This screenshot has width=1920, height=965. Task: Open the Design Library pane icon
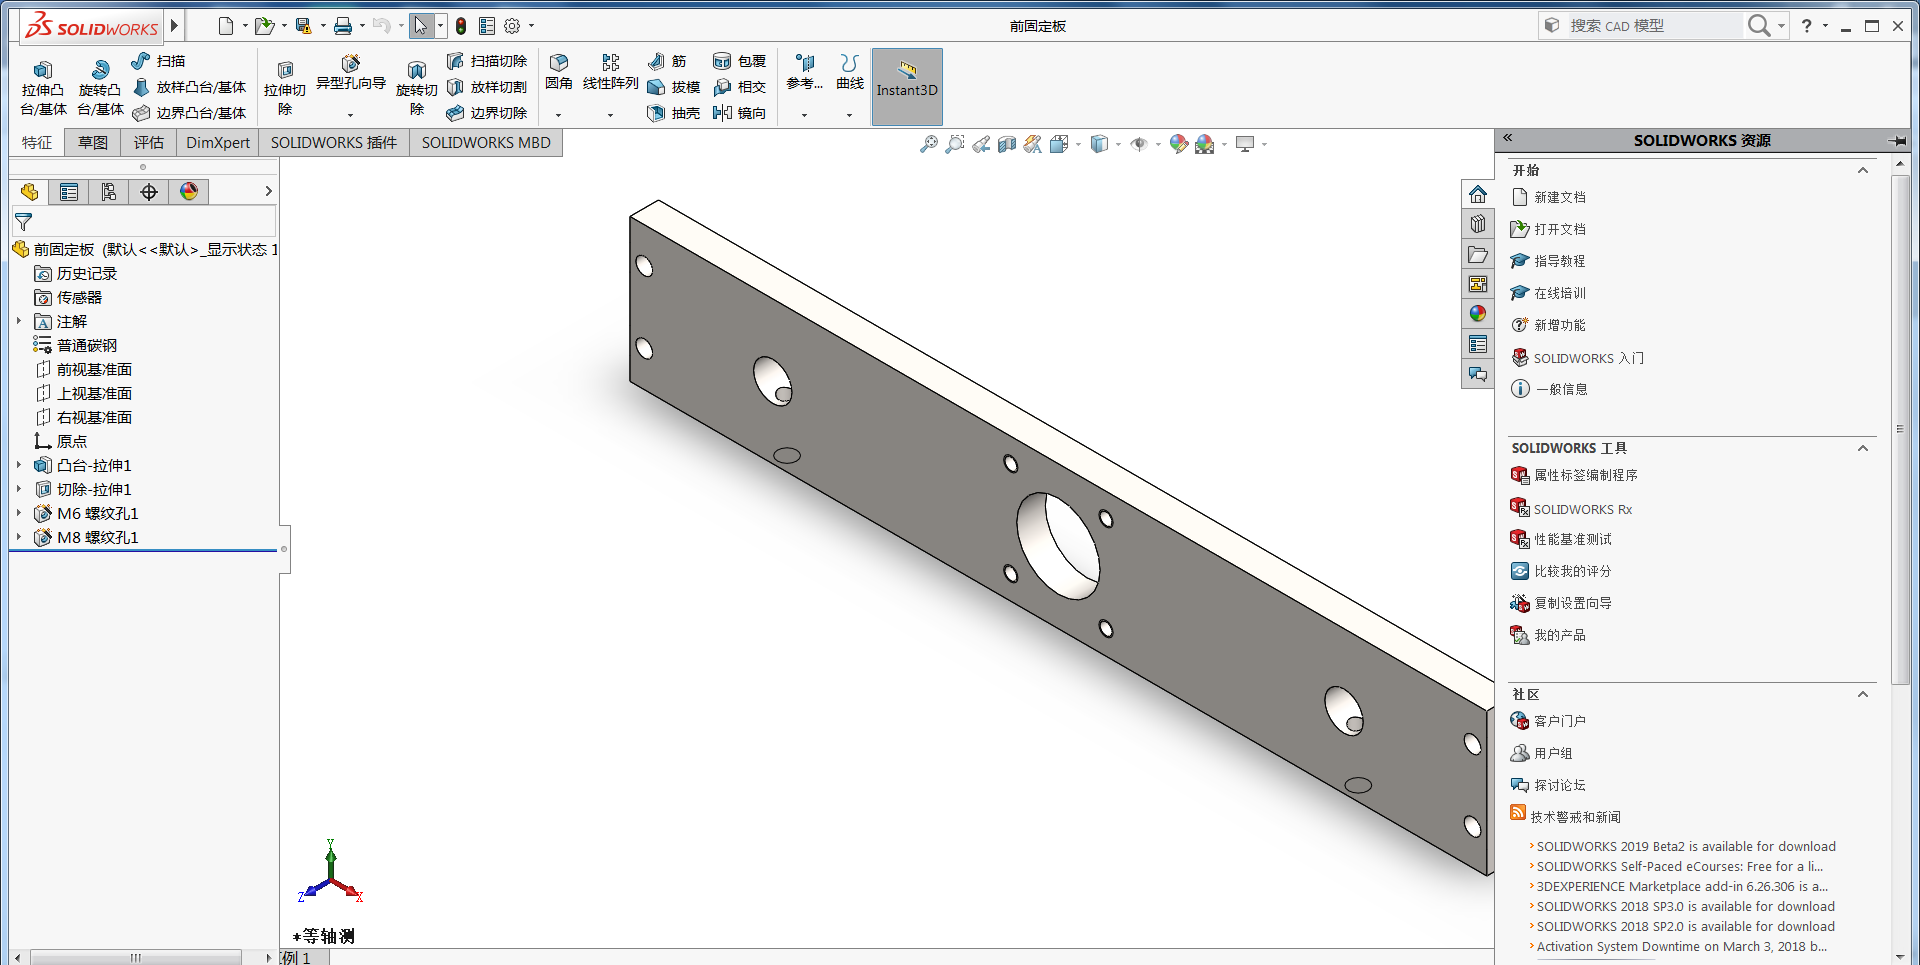tap(1478, 223)
